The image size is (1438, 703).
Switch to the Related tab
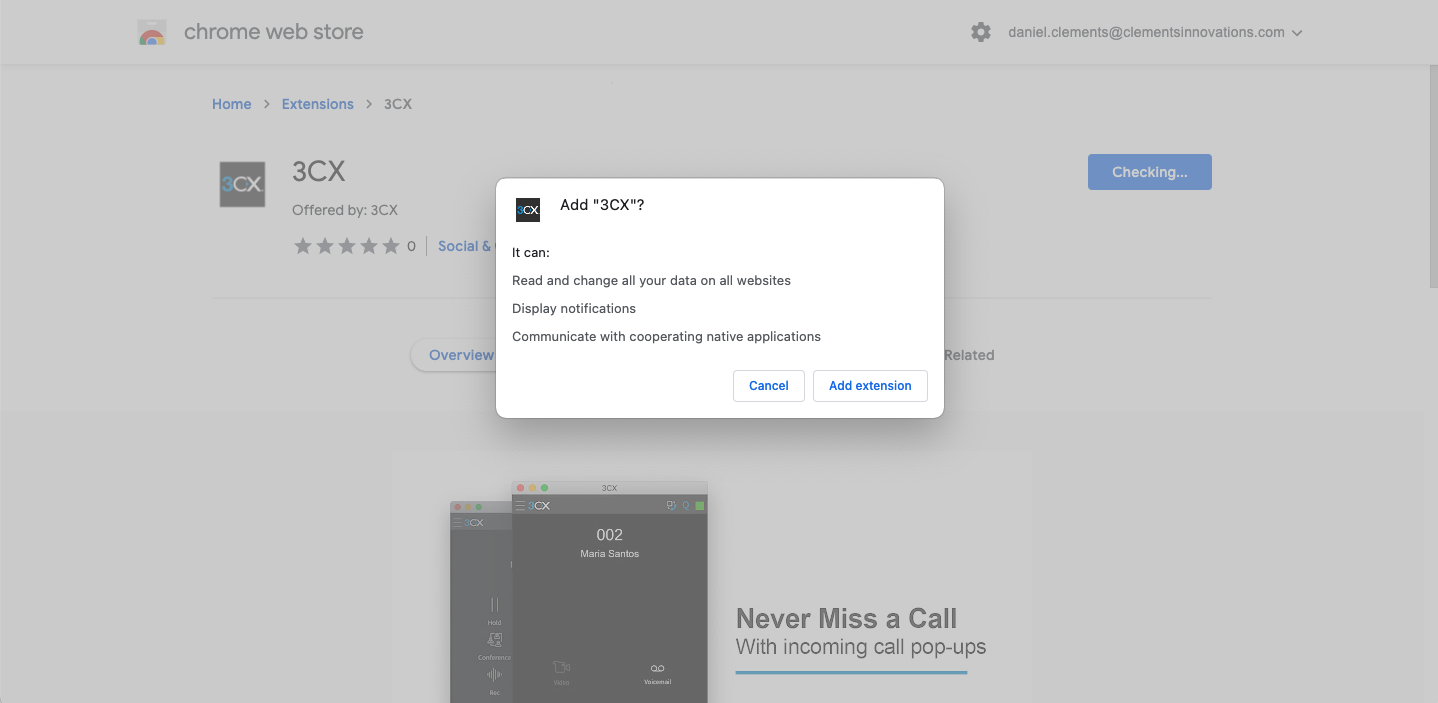pyautogui.click(x=969, y=355)
